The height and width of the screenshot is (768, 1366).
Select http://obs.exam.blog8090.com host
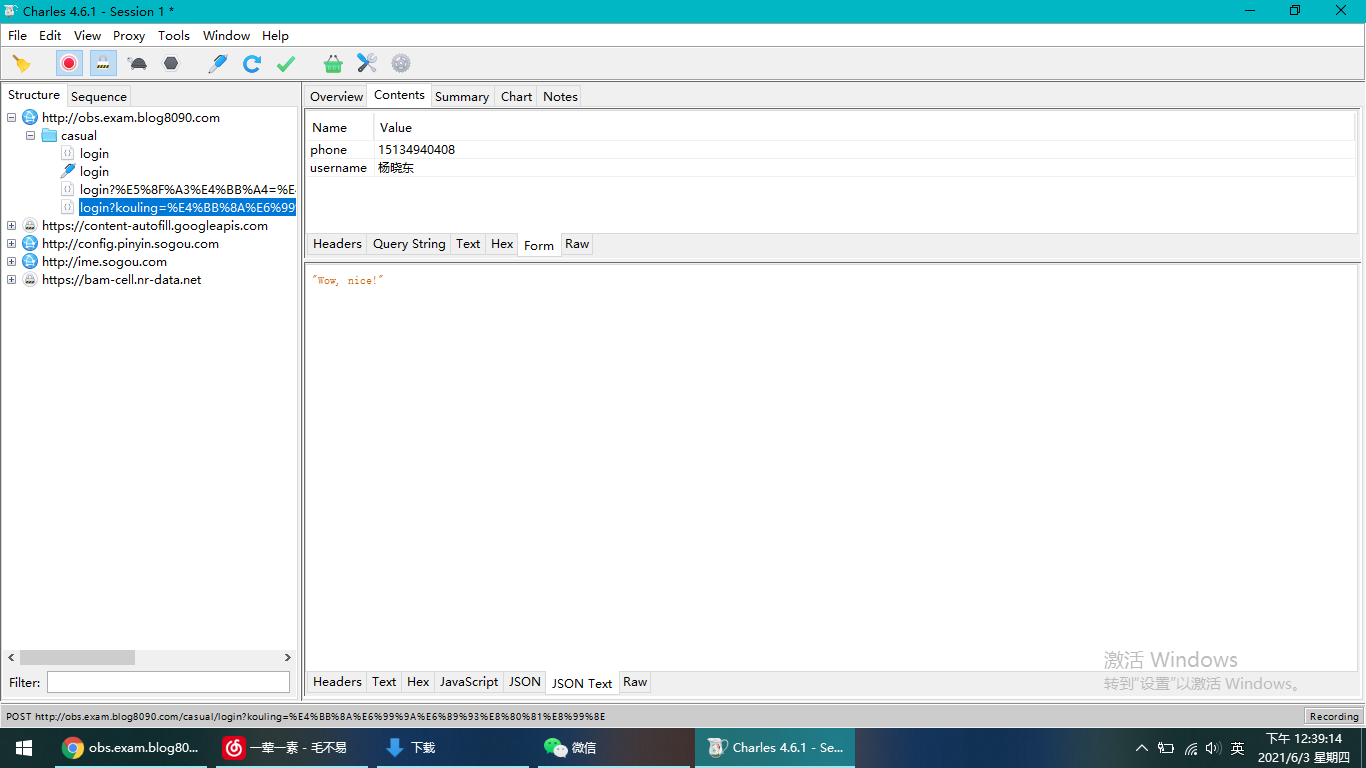[x=131, y=118]
